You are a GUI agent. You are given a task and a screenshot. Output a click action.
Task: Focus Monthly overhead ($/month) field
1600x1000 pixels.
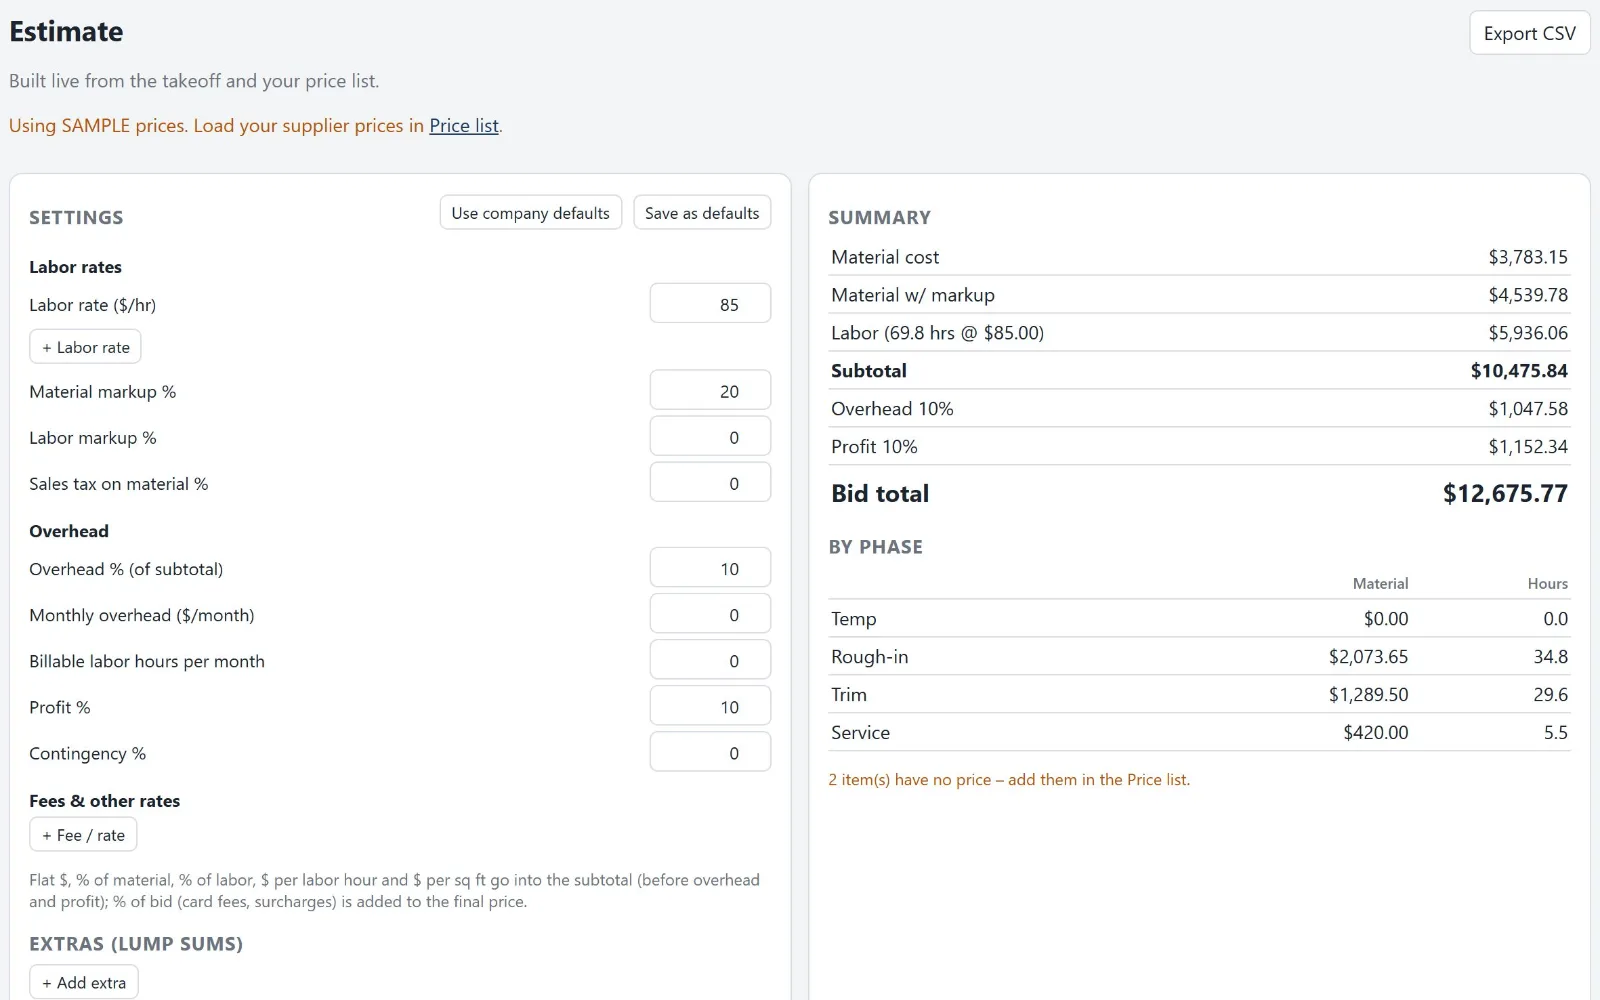pyautogui.click(x=710, y=614)
